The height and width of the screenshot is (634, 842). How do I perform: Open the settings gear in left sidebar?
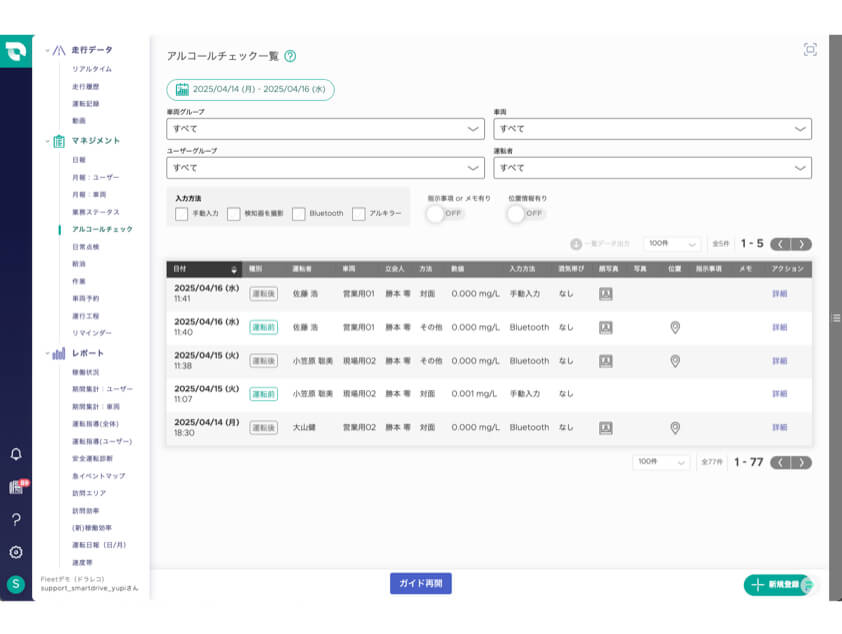[x=16, y=552]
